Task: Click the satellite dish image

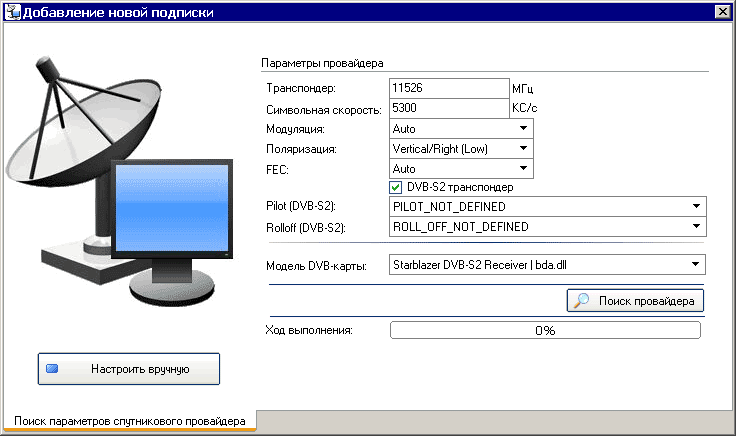Action: (x=80, y=120)
